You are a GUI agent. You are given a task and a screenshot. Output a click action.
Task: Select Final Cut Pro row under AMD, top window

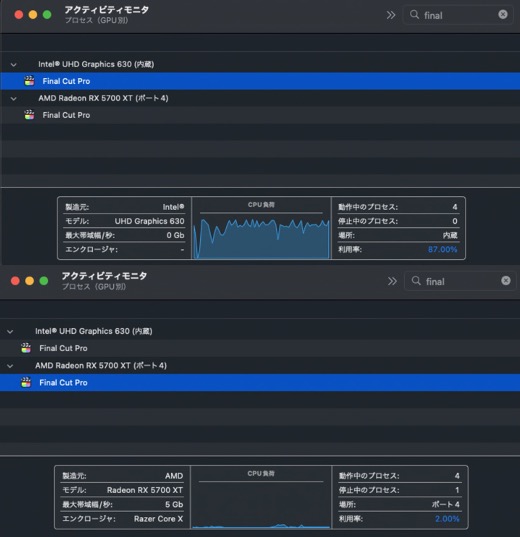pyautogui.click(x=260, y=115)
